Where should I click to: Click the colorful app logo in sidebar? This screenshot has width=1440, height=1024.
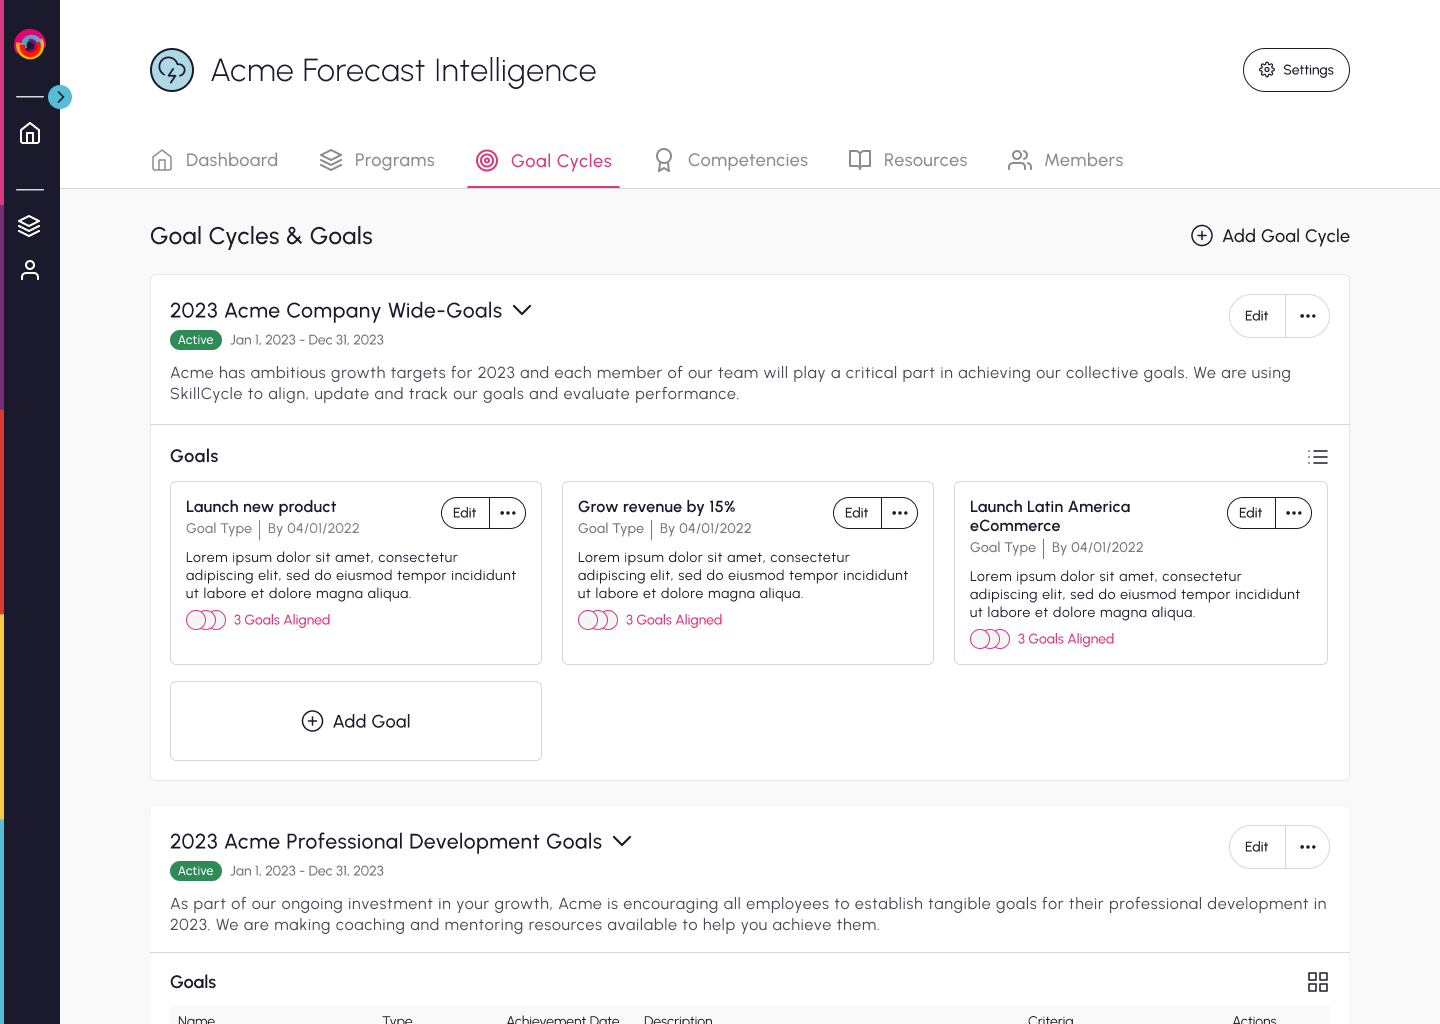click(x=30, y=44)
